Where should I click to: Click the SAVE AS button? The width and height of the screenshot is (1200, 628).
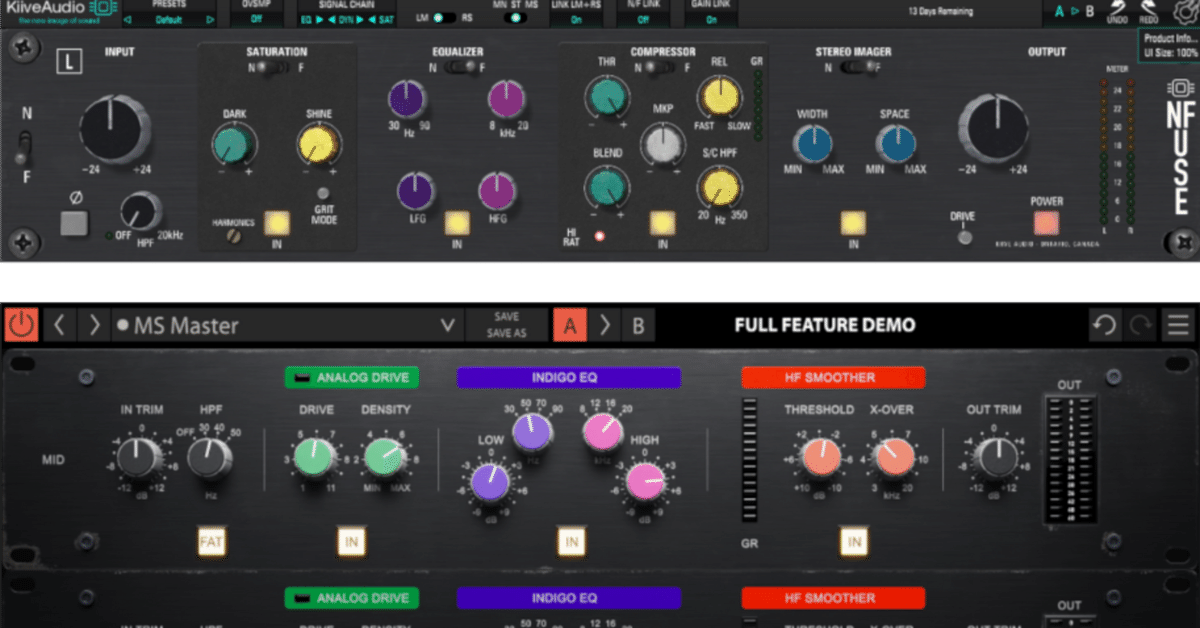(507, 333)
